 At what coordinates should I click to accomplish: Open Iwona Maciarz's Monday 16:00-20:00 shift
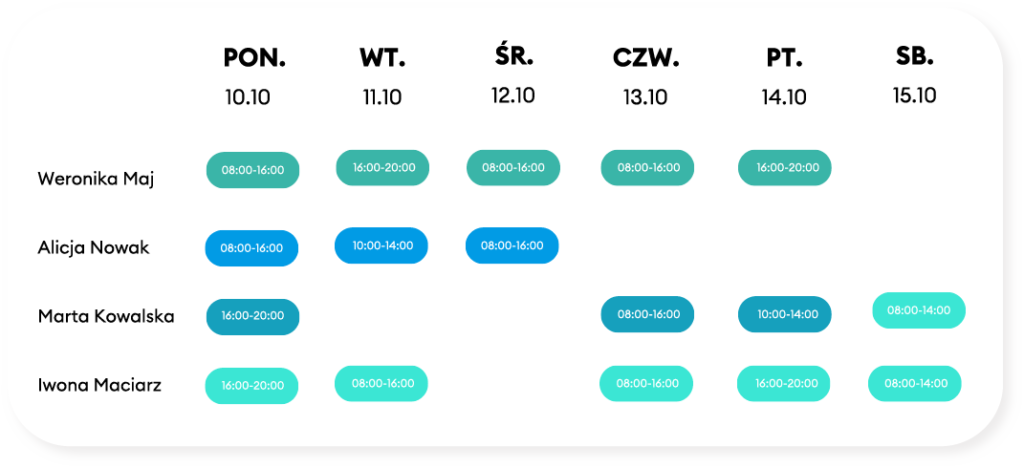(x=251, y=386)
